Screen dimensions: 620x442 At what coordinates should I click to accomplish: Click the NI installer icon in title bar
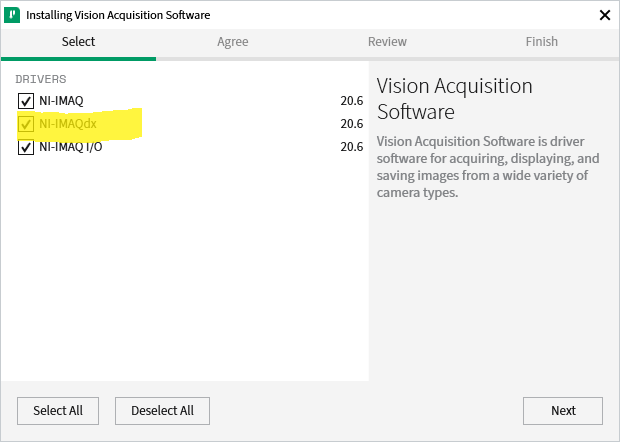coord(11,15)
